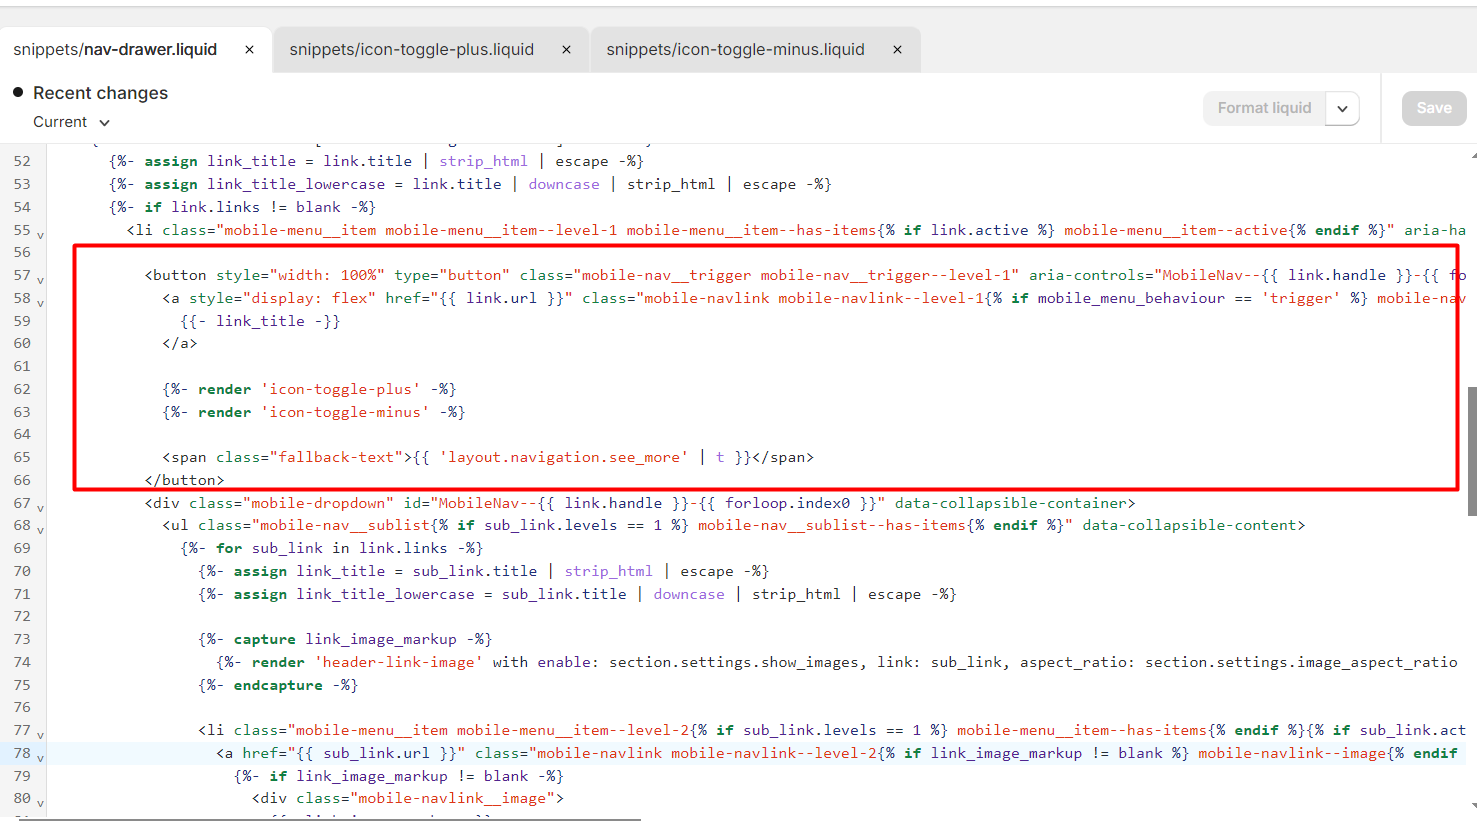Close the nav-drawer.liquid tab
1477x821 pixels.
pos(249,50)
